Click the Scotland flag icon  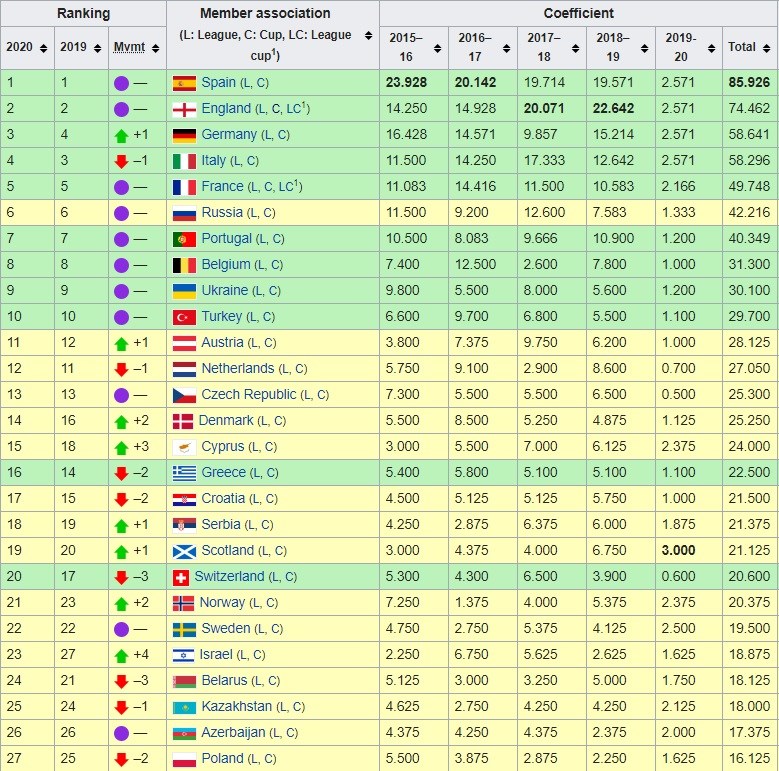(x=184, y=551)
